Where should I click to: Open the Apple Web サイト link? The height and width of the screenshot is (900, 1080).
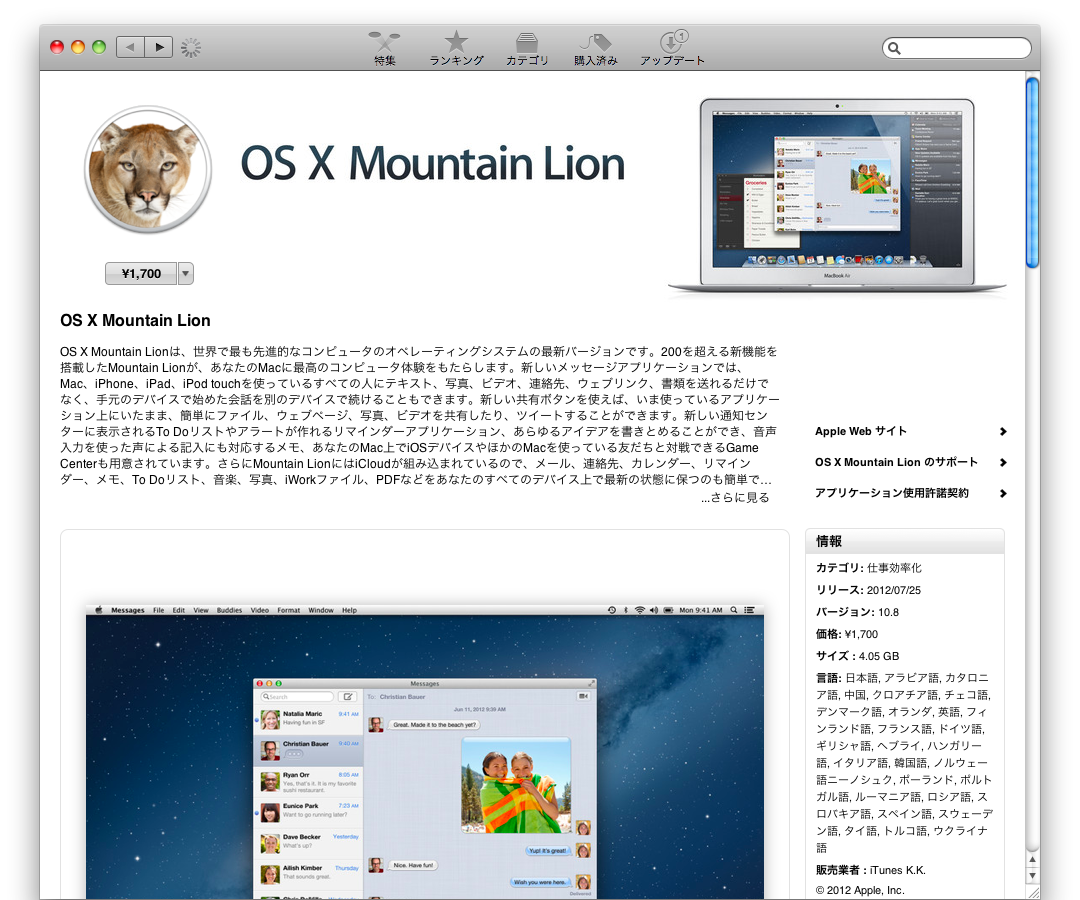(860, 431)
